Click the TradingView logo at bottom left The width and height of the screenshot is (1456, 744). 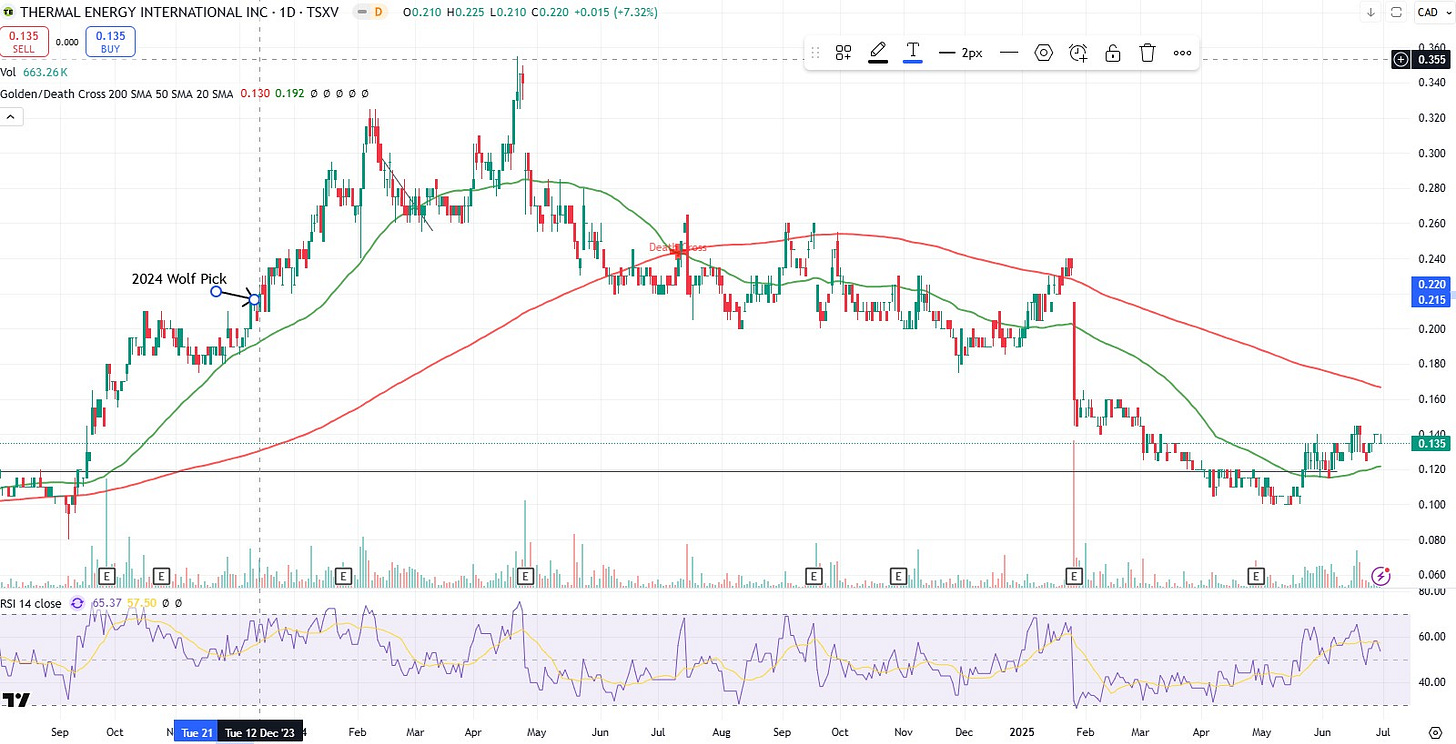pyautogui.click(x=17, y=699)
